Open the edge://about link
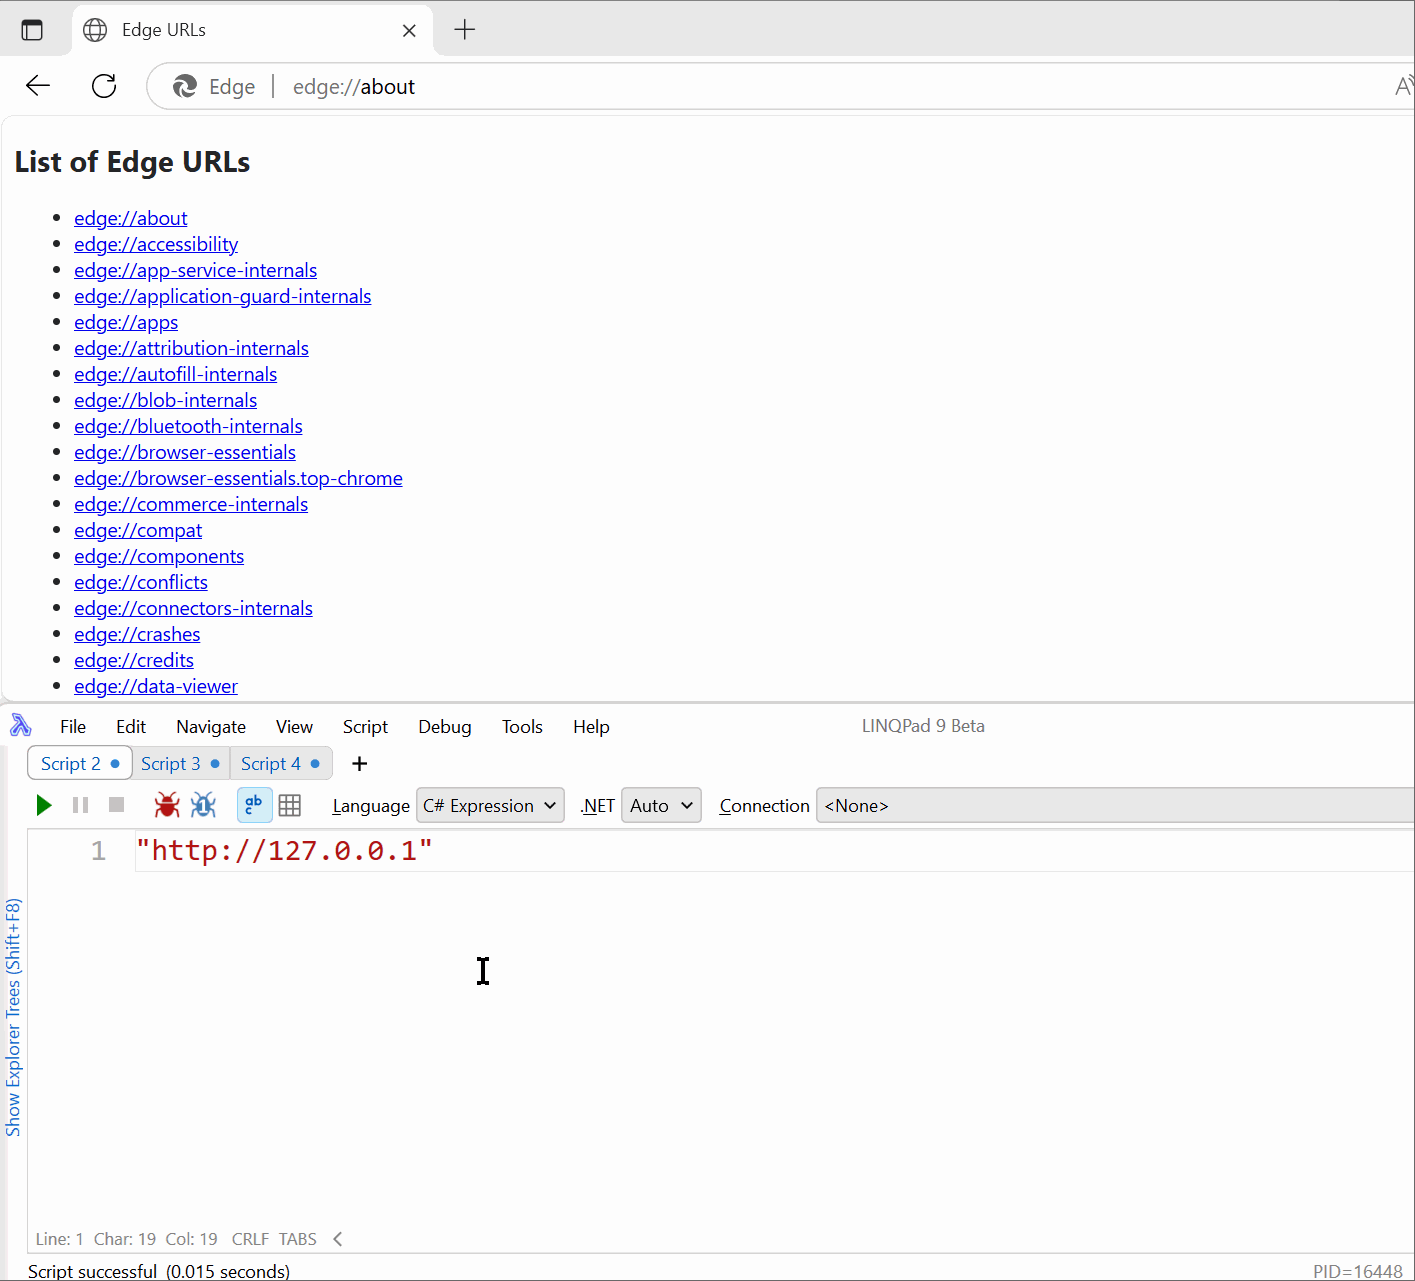The width and height of the screenshot is (1415, 1281). pyautogui.click(x=131, y=218)
